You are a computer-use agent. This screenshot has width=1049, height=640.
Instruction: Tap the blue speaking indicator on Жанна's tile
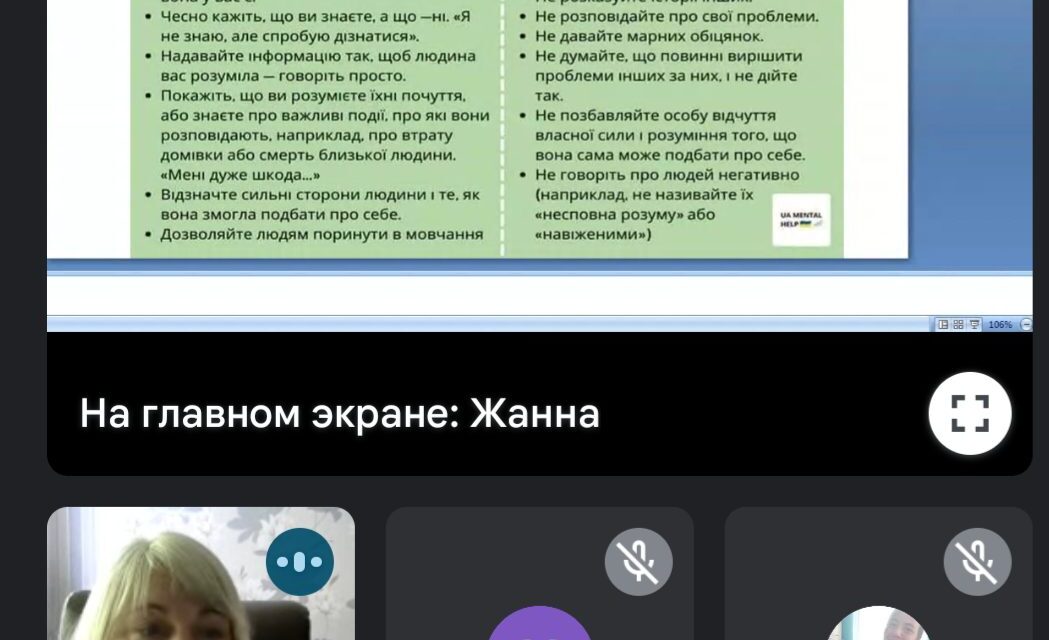click(300, 562)
